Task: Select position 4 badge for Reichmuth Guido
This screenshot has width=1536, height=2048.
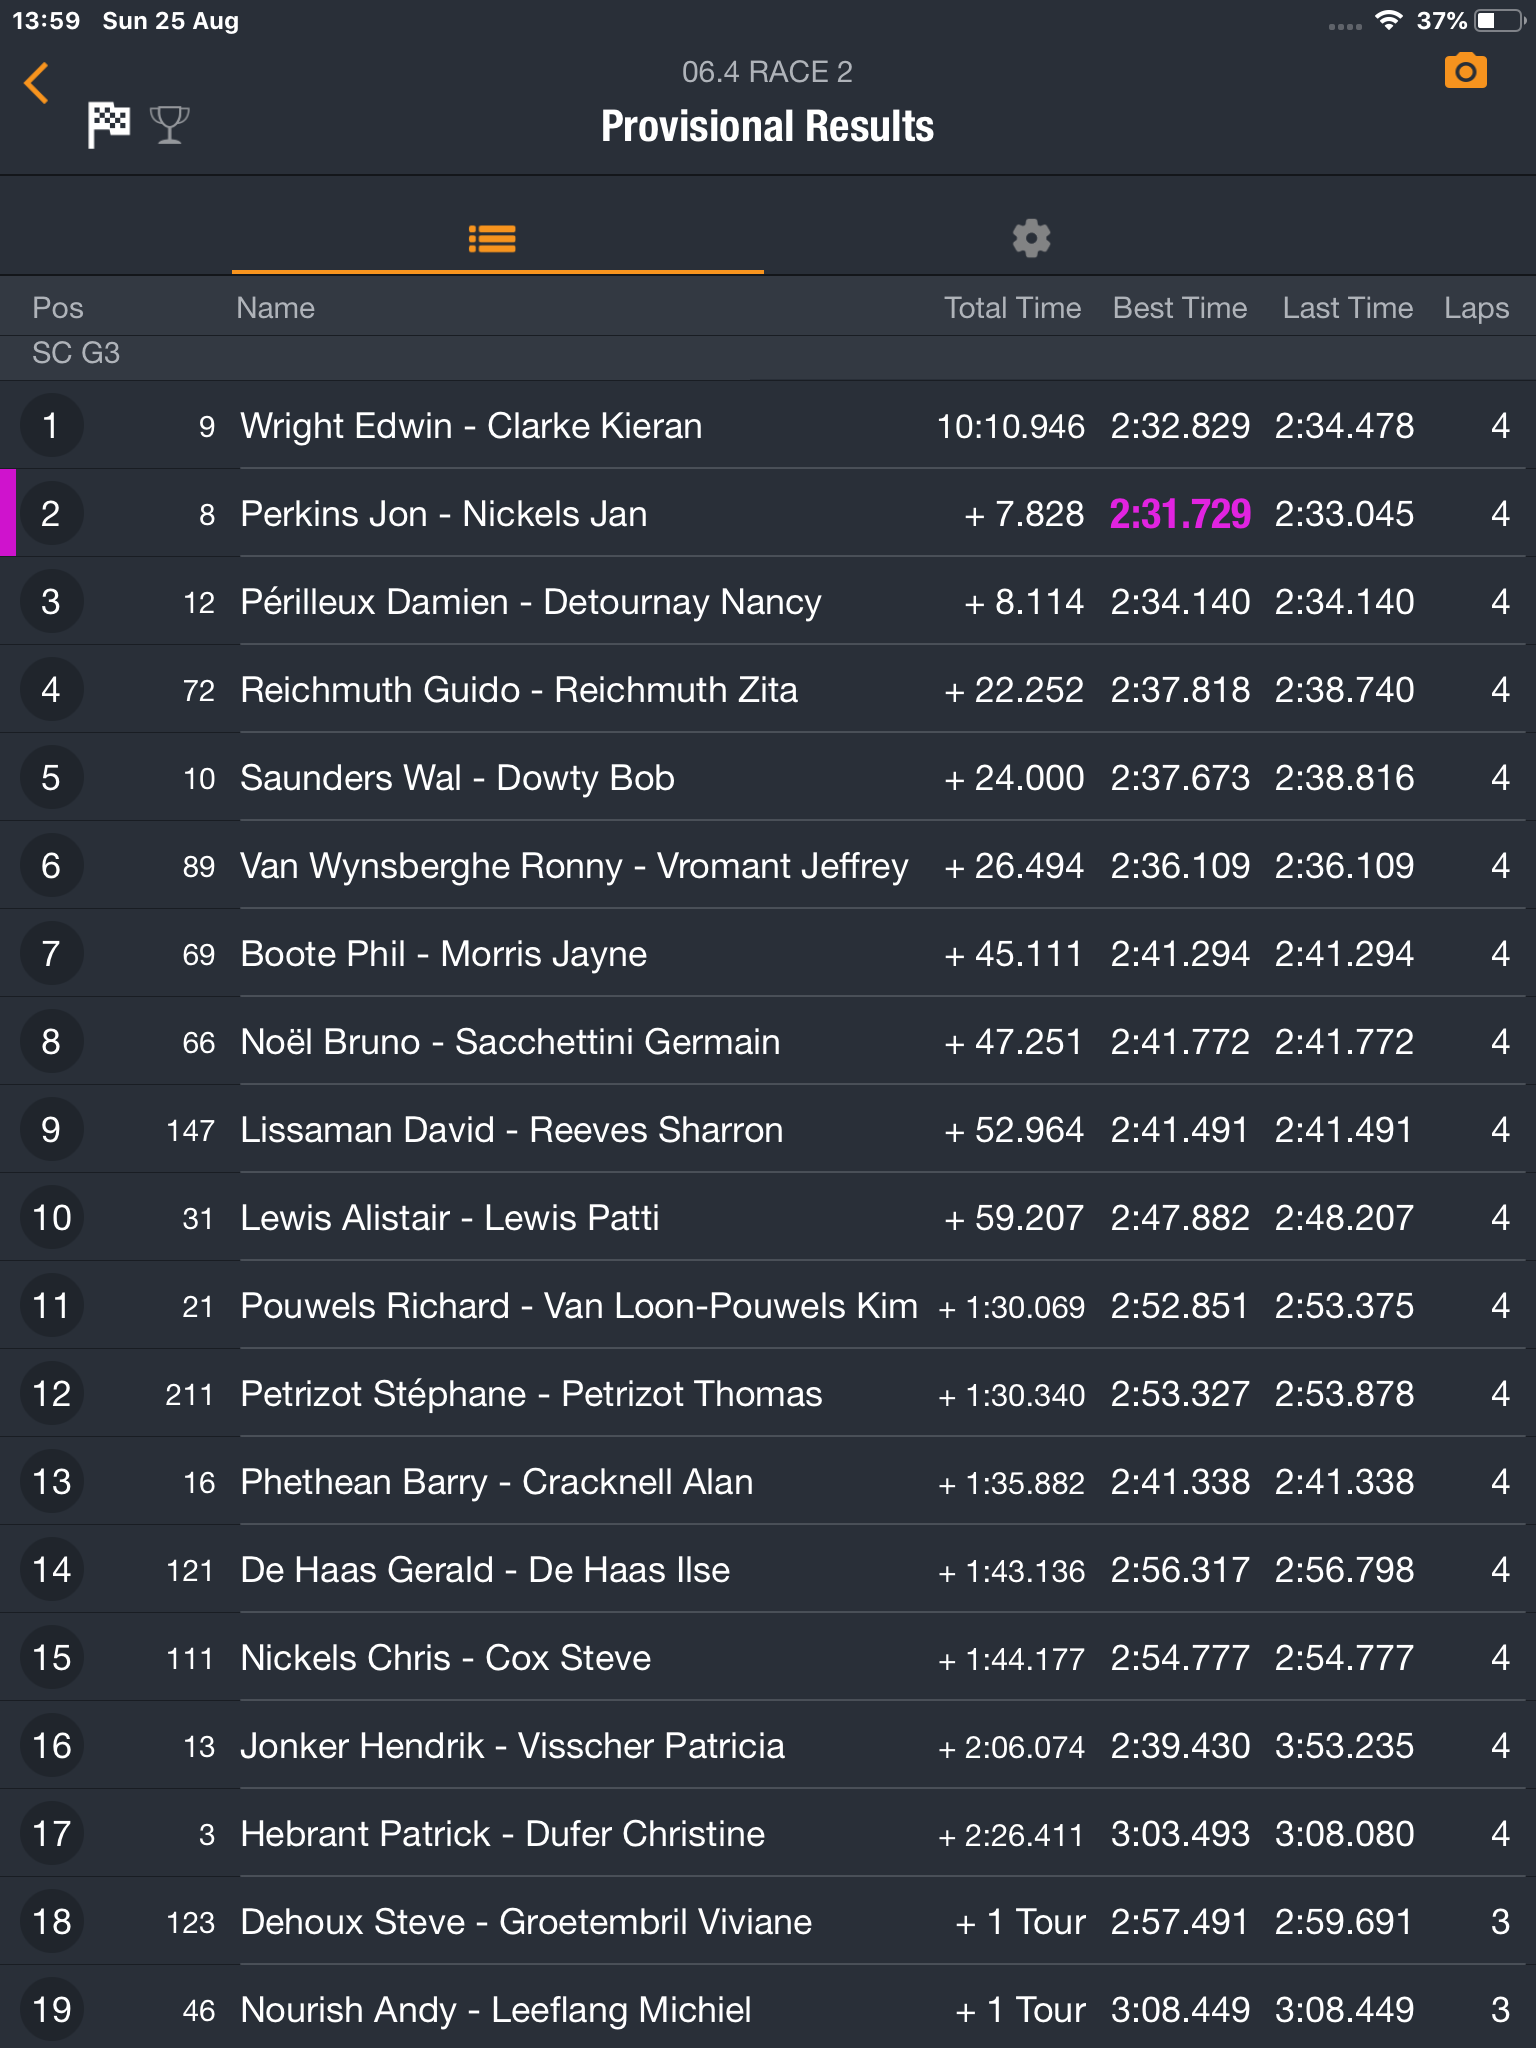Action: tap(51, 690)
